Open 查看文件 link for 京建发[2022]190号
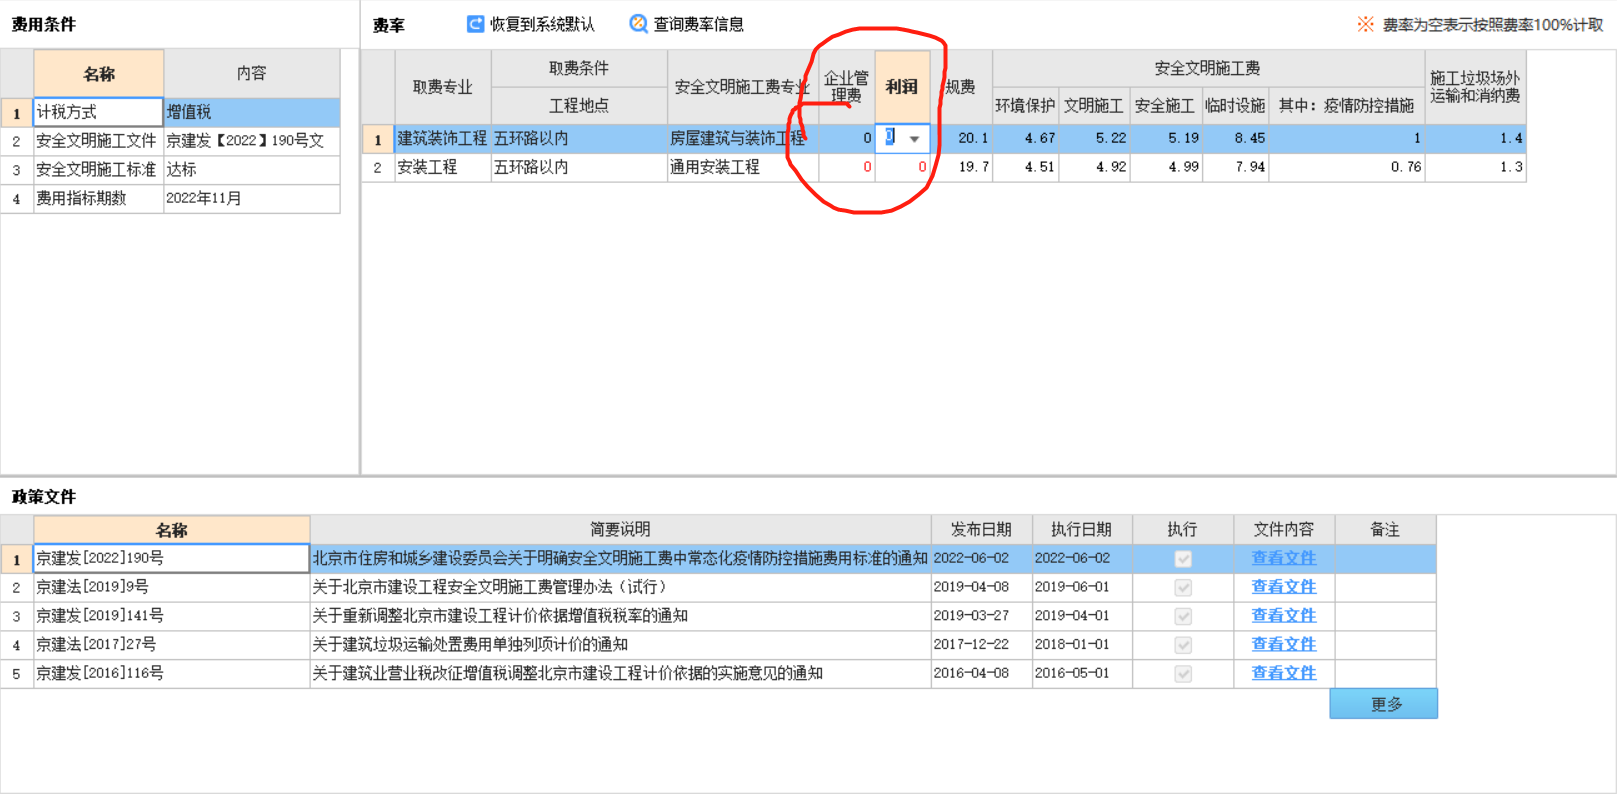This screenshot has width=1617, height=794. (x=1283, y=558)
